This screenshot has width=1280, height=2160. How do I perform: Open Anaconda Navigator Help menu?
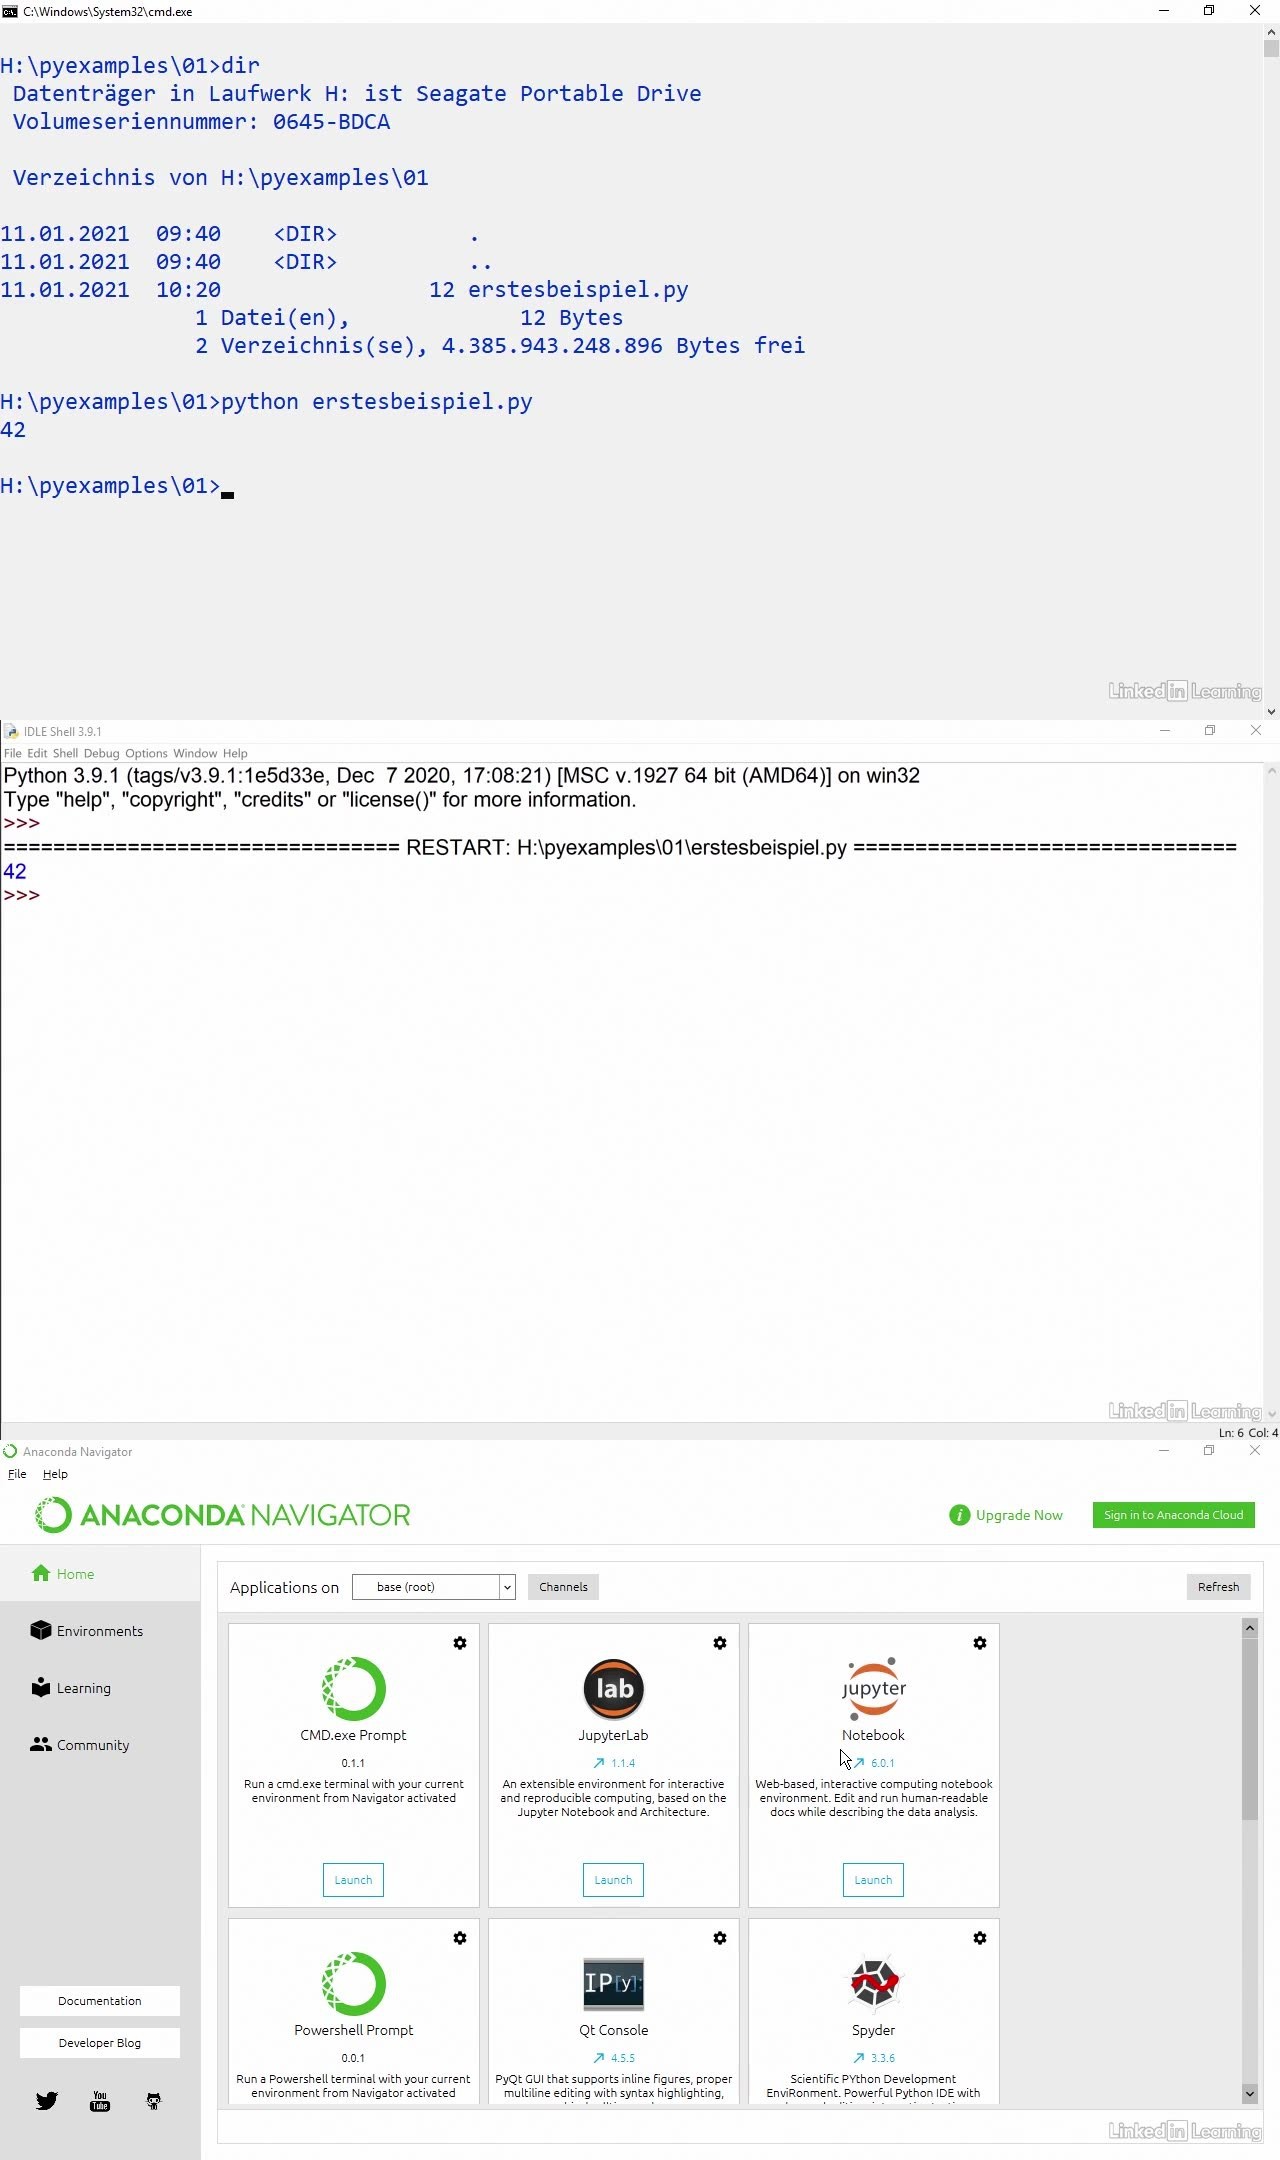tap(55, 1474)
